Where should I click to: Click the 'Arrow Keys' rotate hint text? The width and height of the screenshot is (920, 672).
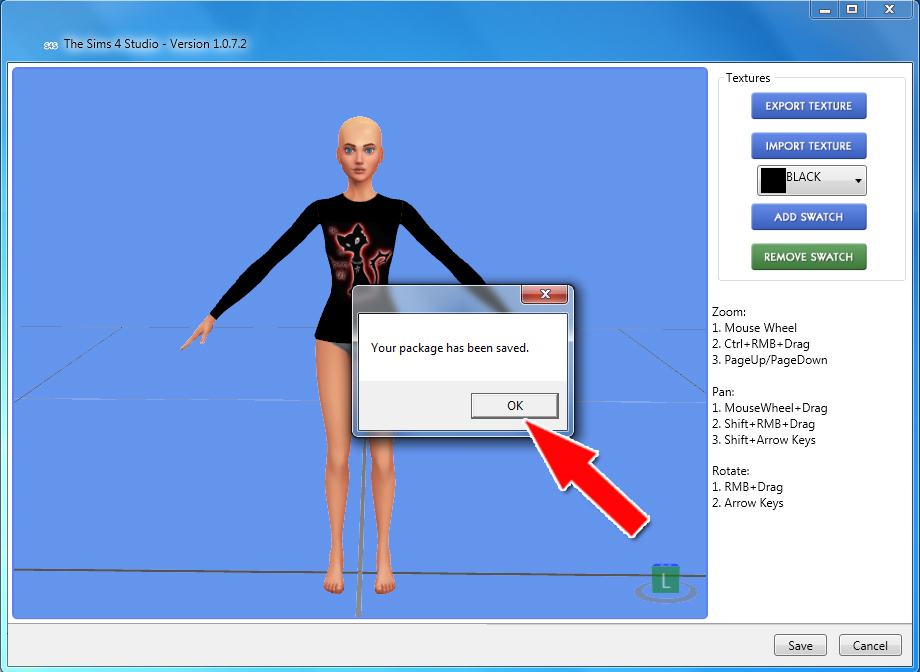[754, 503]
